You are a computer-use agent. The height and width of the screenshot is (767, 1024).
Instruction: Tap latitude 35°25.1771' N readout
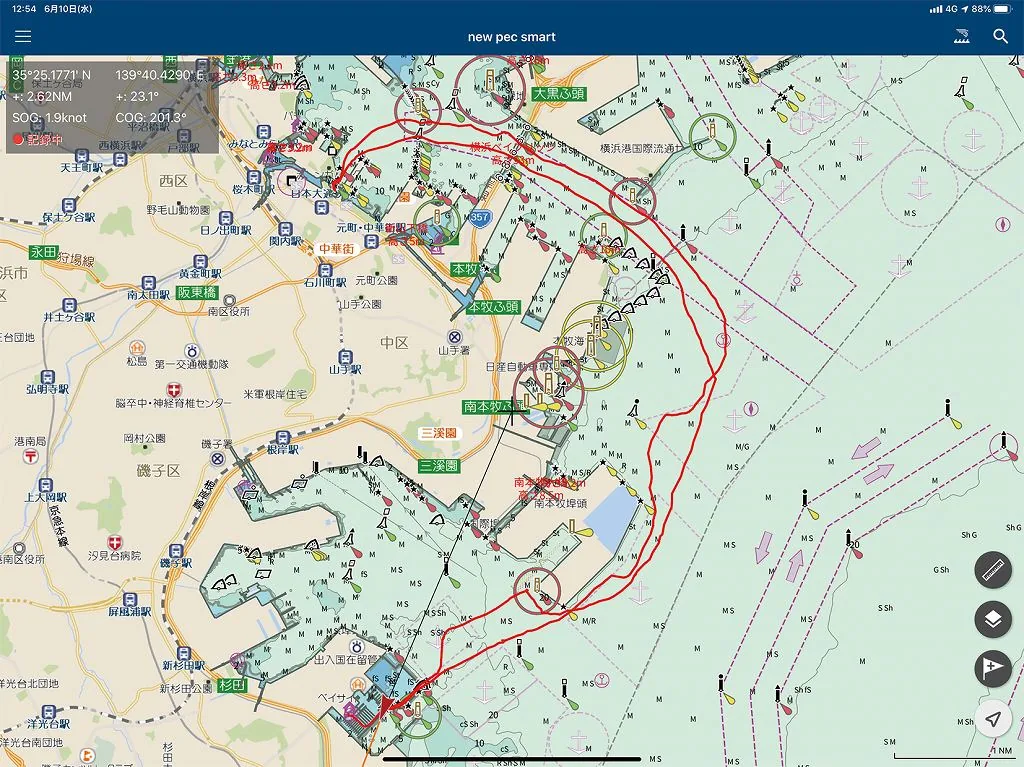pyautogui.click(x=52, y=75)
